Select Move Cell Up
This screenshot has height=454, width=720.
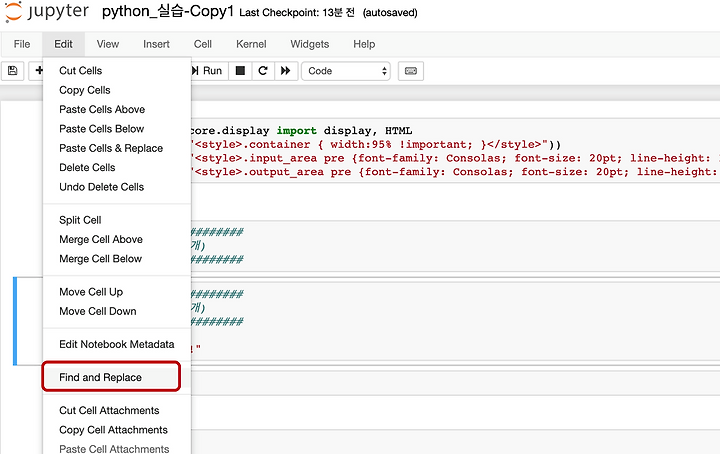[x=117, y=292]
